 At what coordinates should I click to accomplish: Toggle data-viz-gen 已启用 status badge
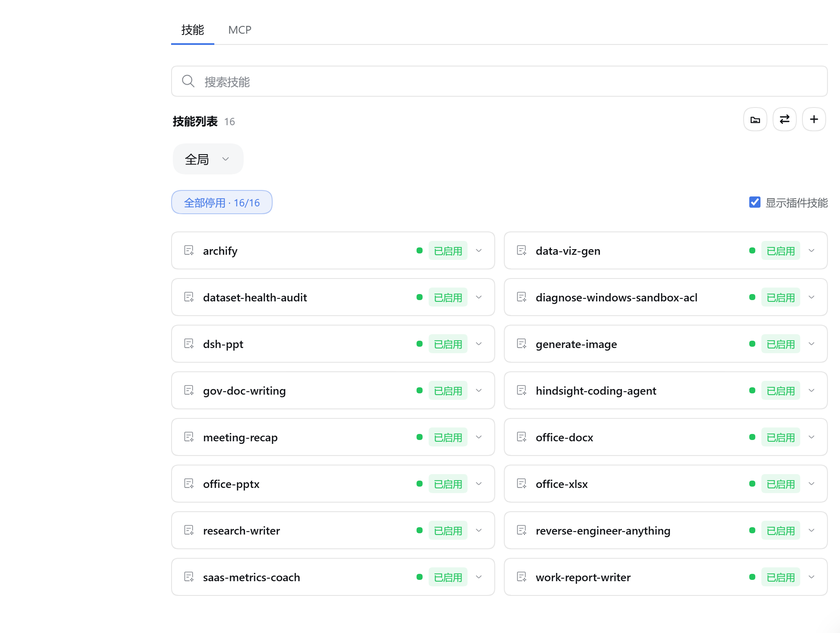point(781,251)
